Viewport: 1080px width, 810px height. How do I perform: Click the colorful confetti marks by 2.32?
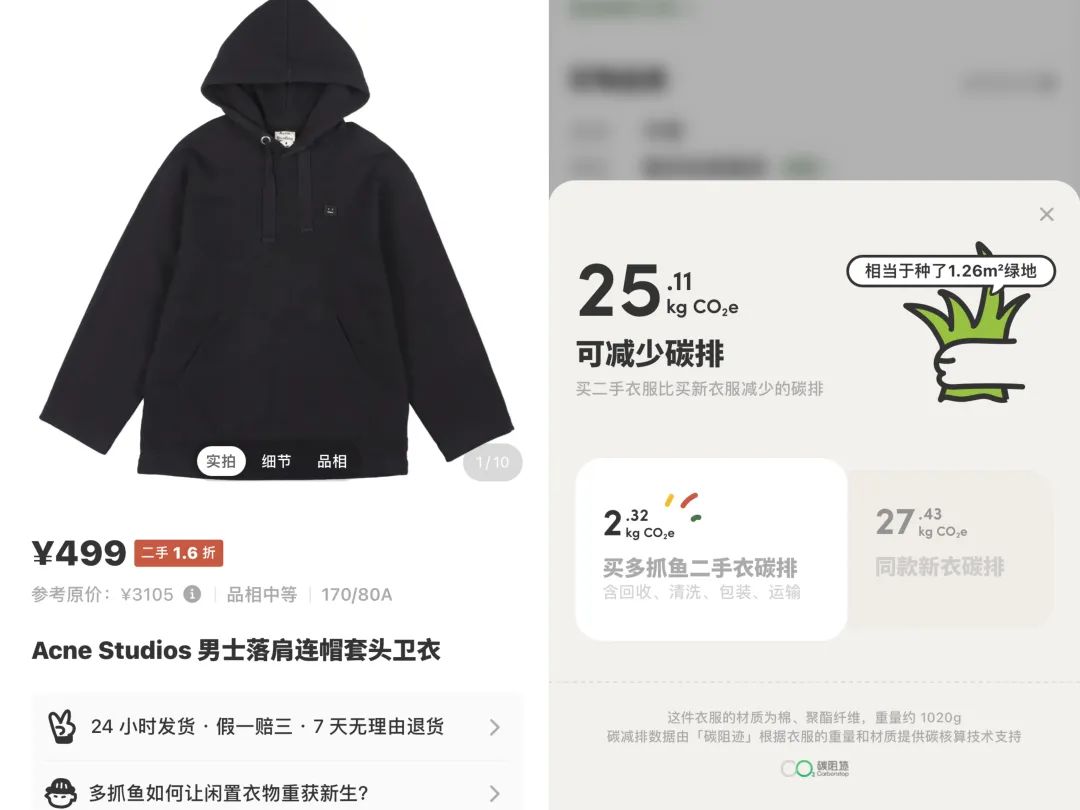click(683, 506)
